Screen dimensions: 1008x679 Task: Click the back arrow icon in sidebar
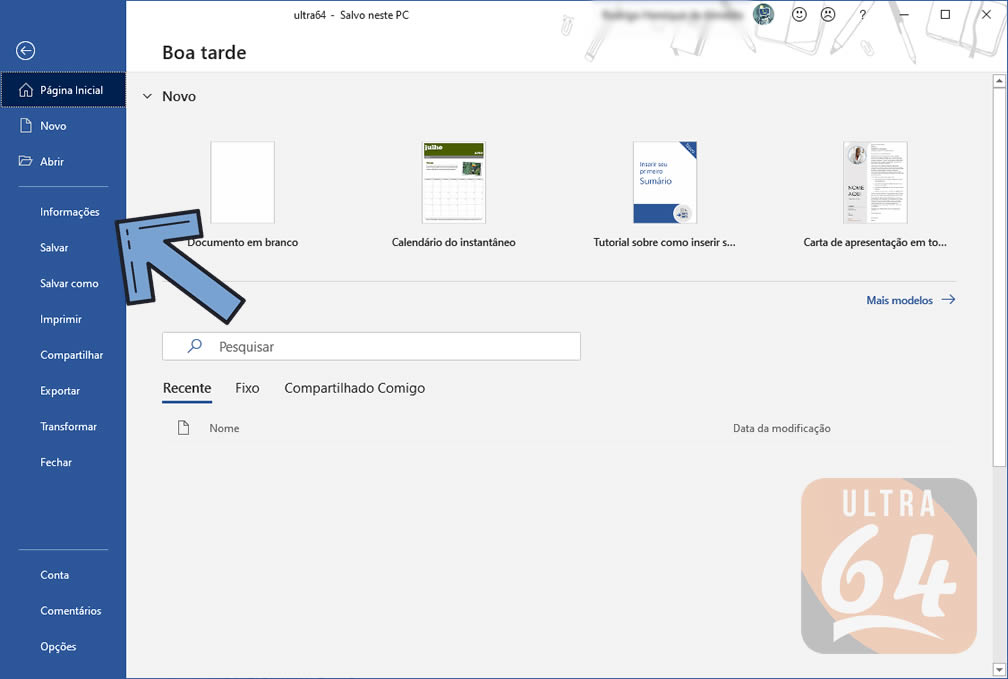[x=26, y=51]
